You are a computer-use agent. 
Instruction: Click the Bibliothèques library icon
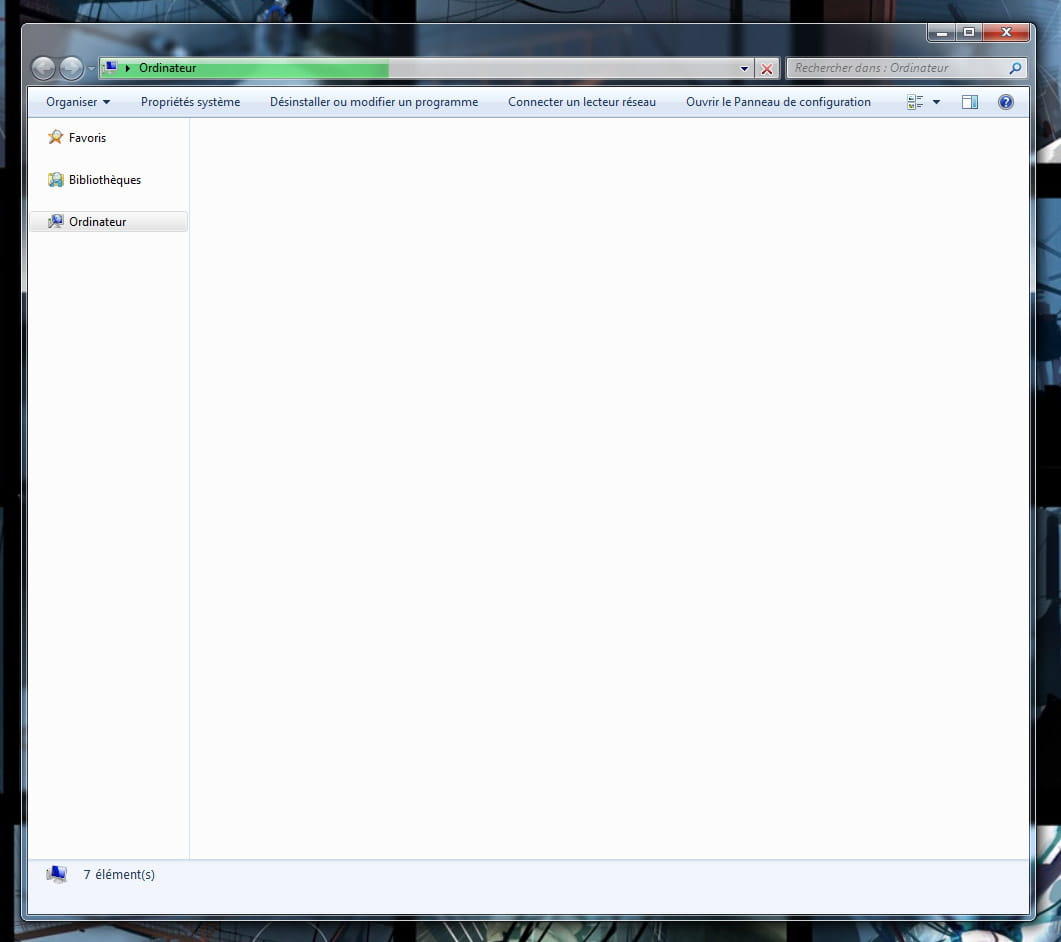tap(55, 179)
